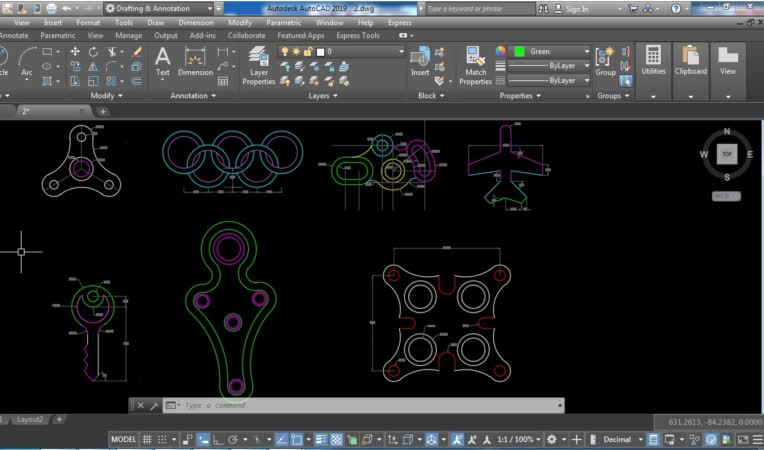Select the Scale tool
This screenshot has height=450, width=764.
pyautogui.click(x=93, y=81)
